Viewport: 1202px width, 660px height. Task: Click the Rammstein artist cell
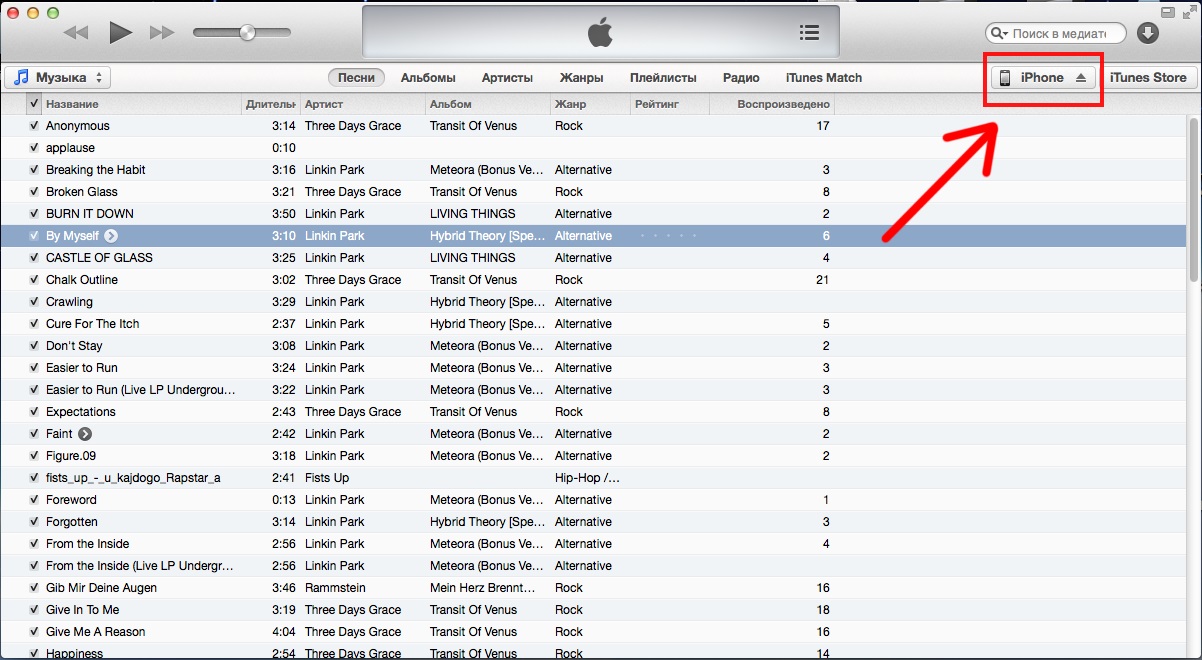point(336,588)
